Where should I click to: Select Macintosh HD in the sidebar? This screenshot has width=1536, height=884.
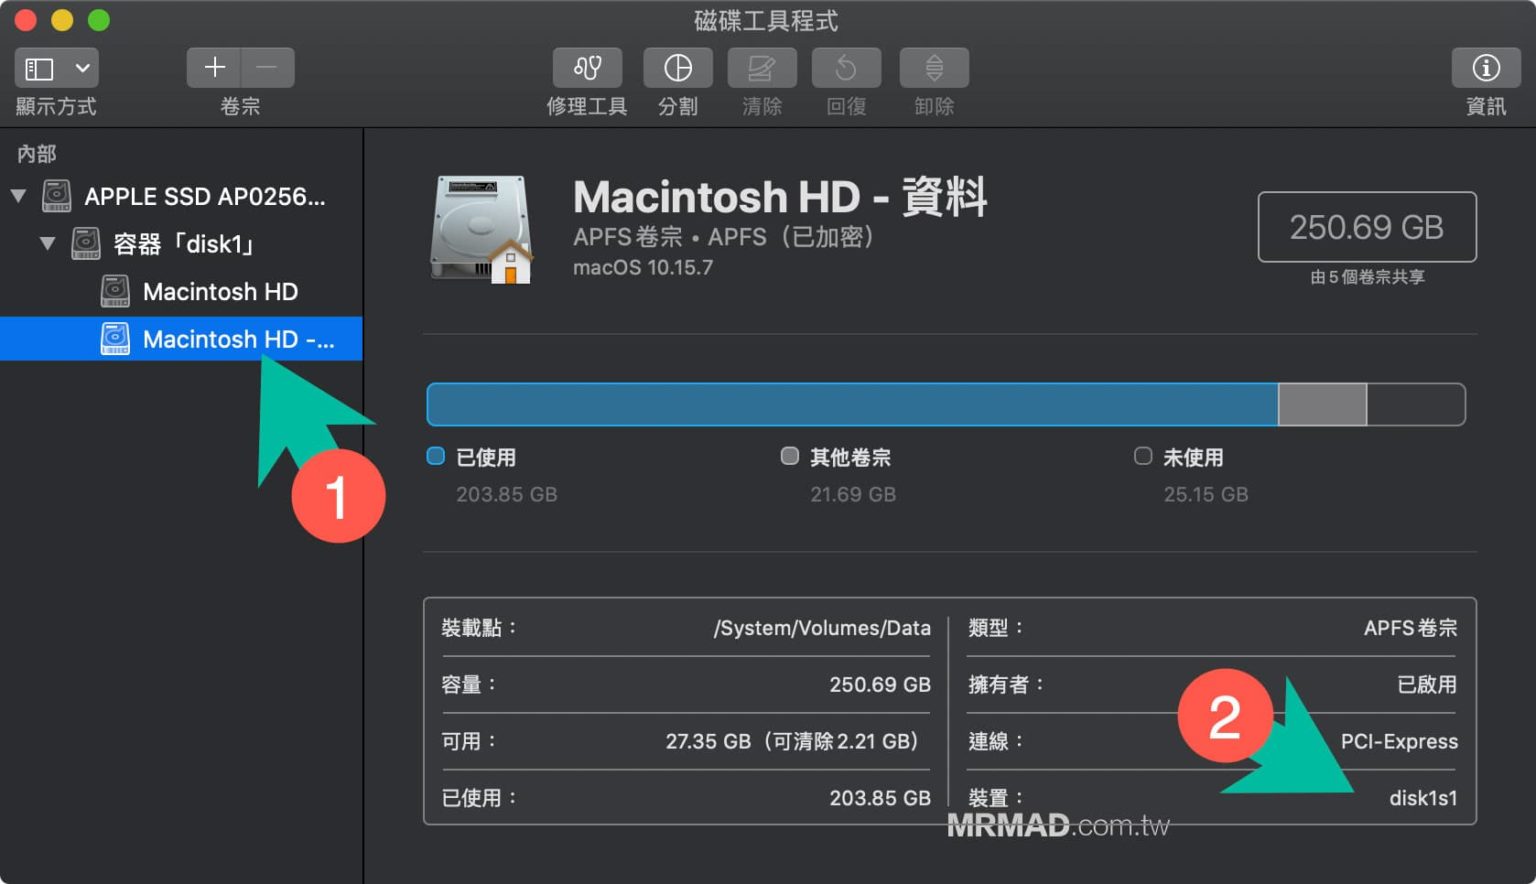[220, 291]
